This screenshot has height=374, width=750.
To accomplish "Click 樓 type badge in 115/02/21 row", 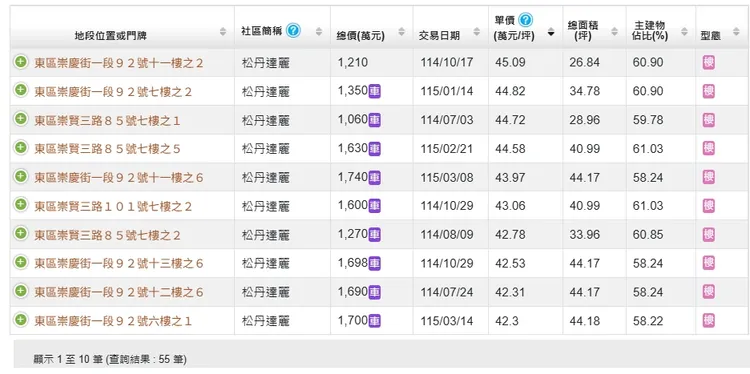I will tap(709, 149).
